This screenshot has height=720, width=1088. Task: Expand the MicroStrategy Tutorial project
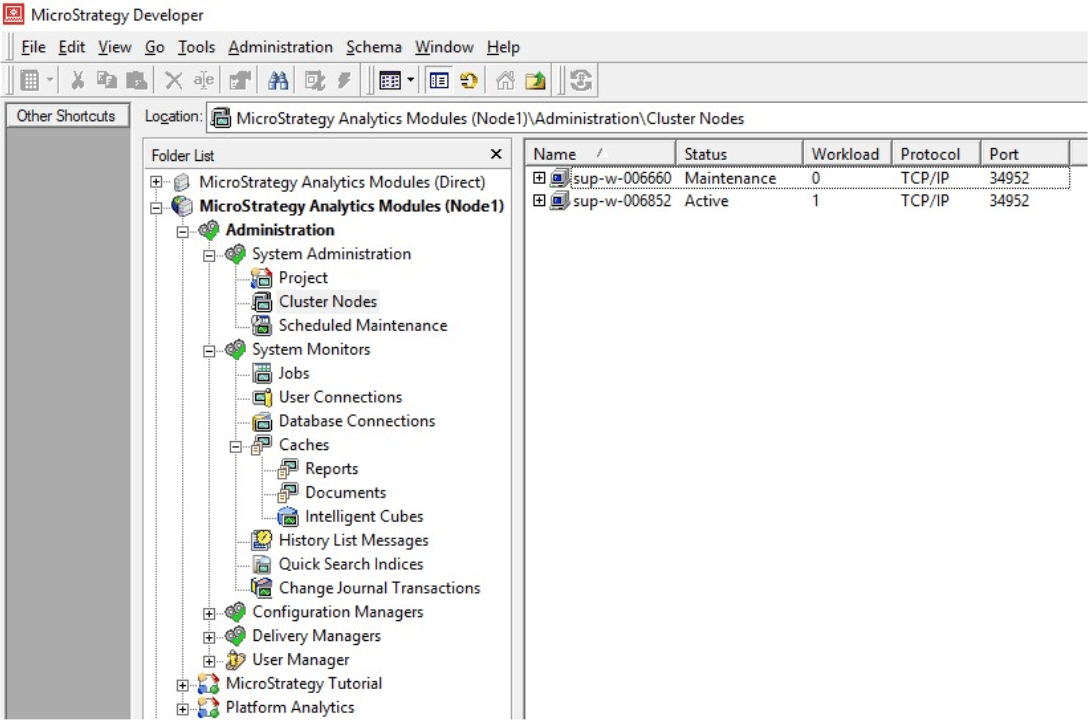coord(182,685)
